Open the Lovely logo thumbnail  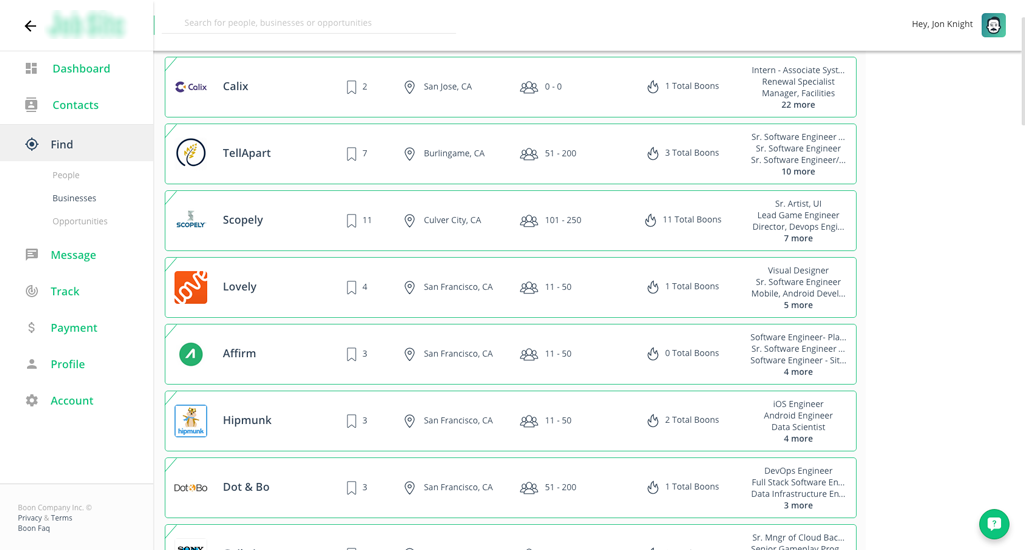[191, 287]
